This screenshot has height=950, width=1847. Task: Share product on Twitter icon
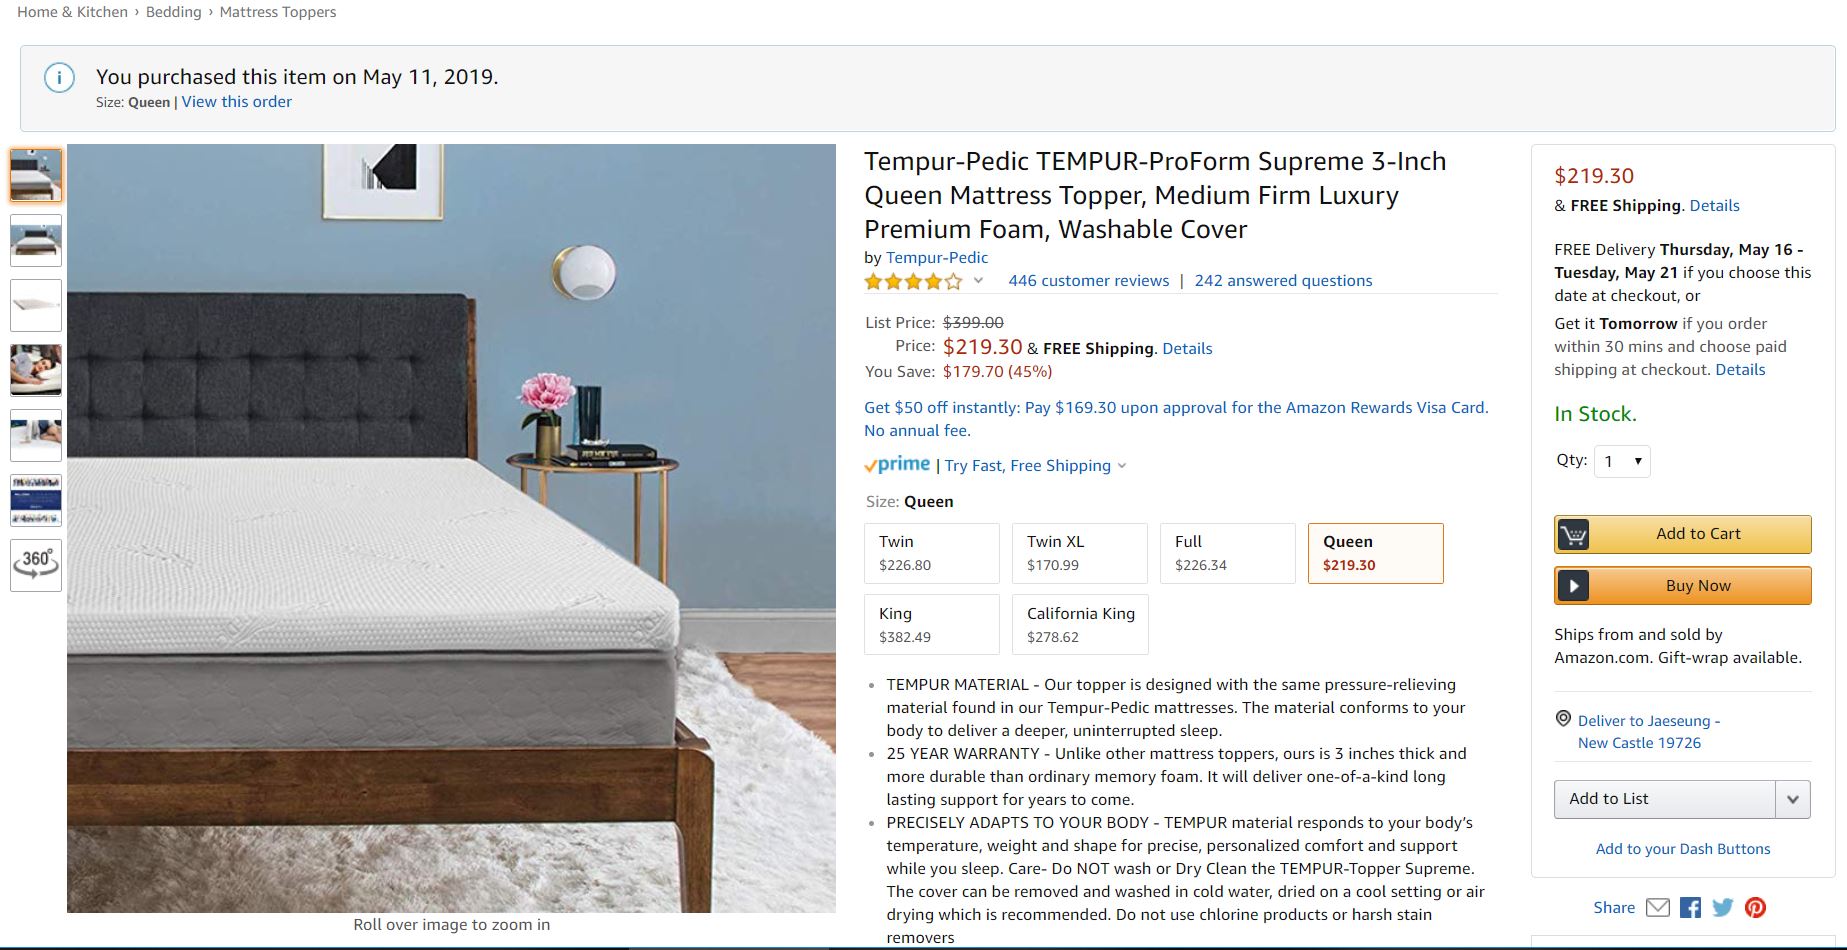tap(1722, 908)
